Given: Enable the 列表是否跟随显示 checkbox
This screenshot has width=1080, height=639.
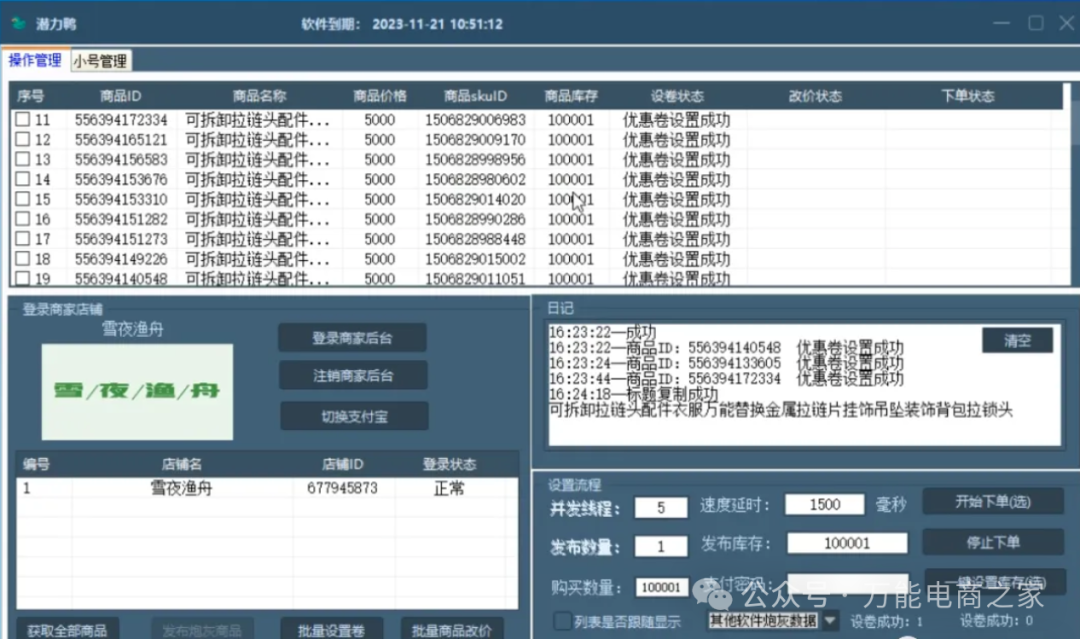Looking at the screenshot, I should 564,621.
